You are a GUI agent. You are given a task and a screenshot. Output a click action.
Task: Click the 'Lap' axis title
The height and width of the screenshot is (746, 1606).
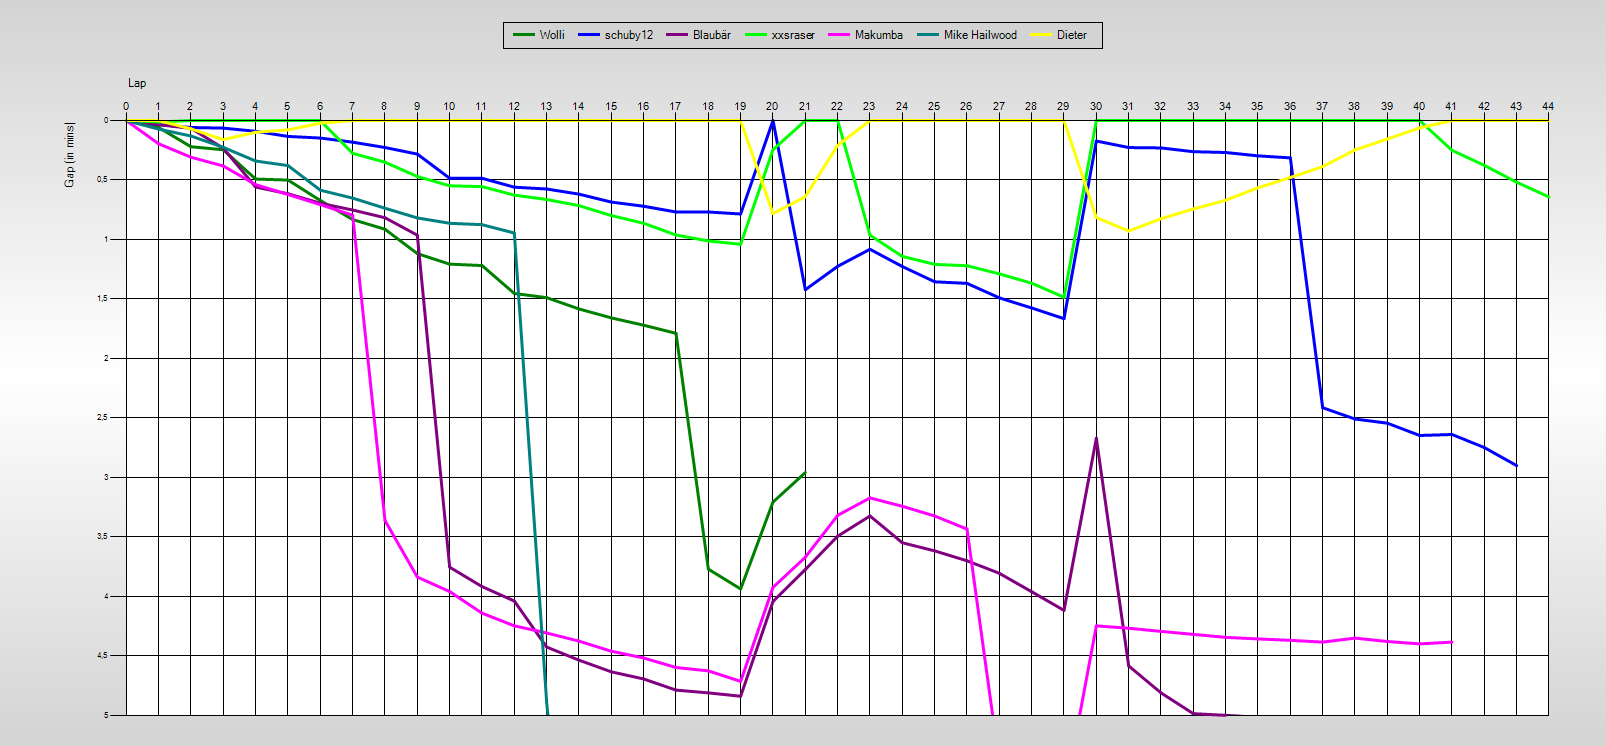point(137,83)
